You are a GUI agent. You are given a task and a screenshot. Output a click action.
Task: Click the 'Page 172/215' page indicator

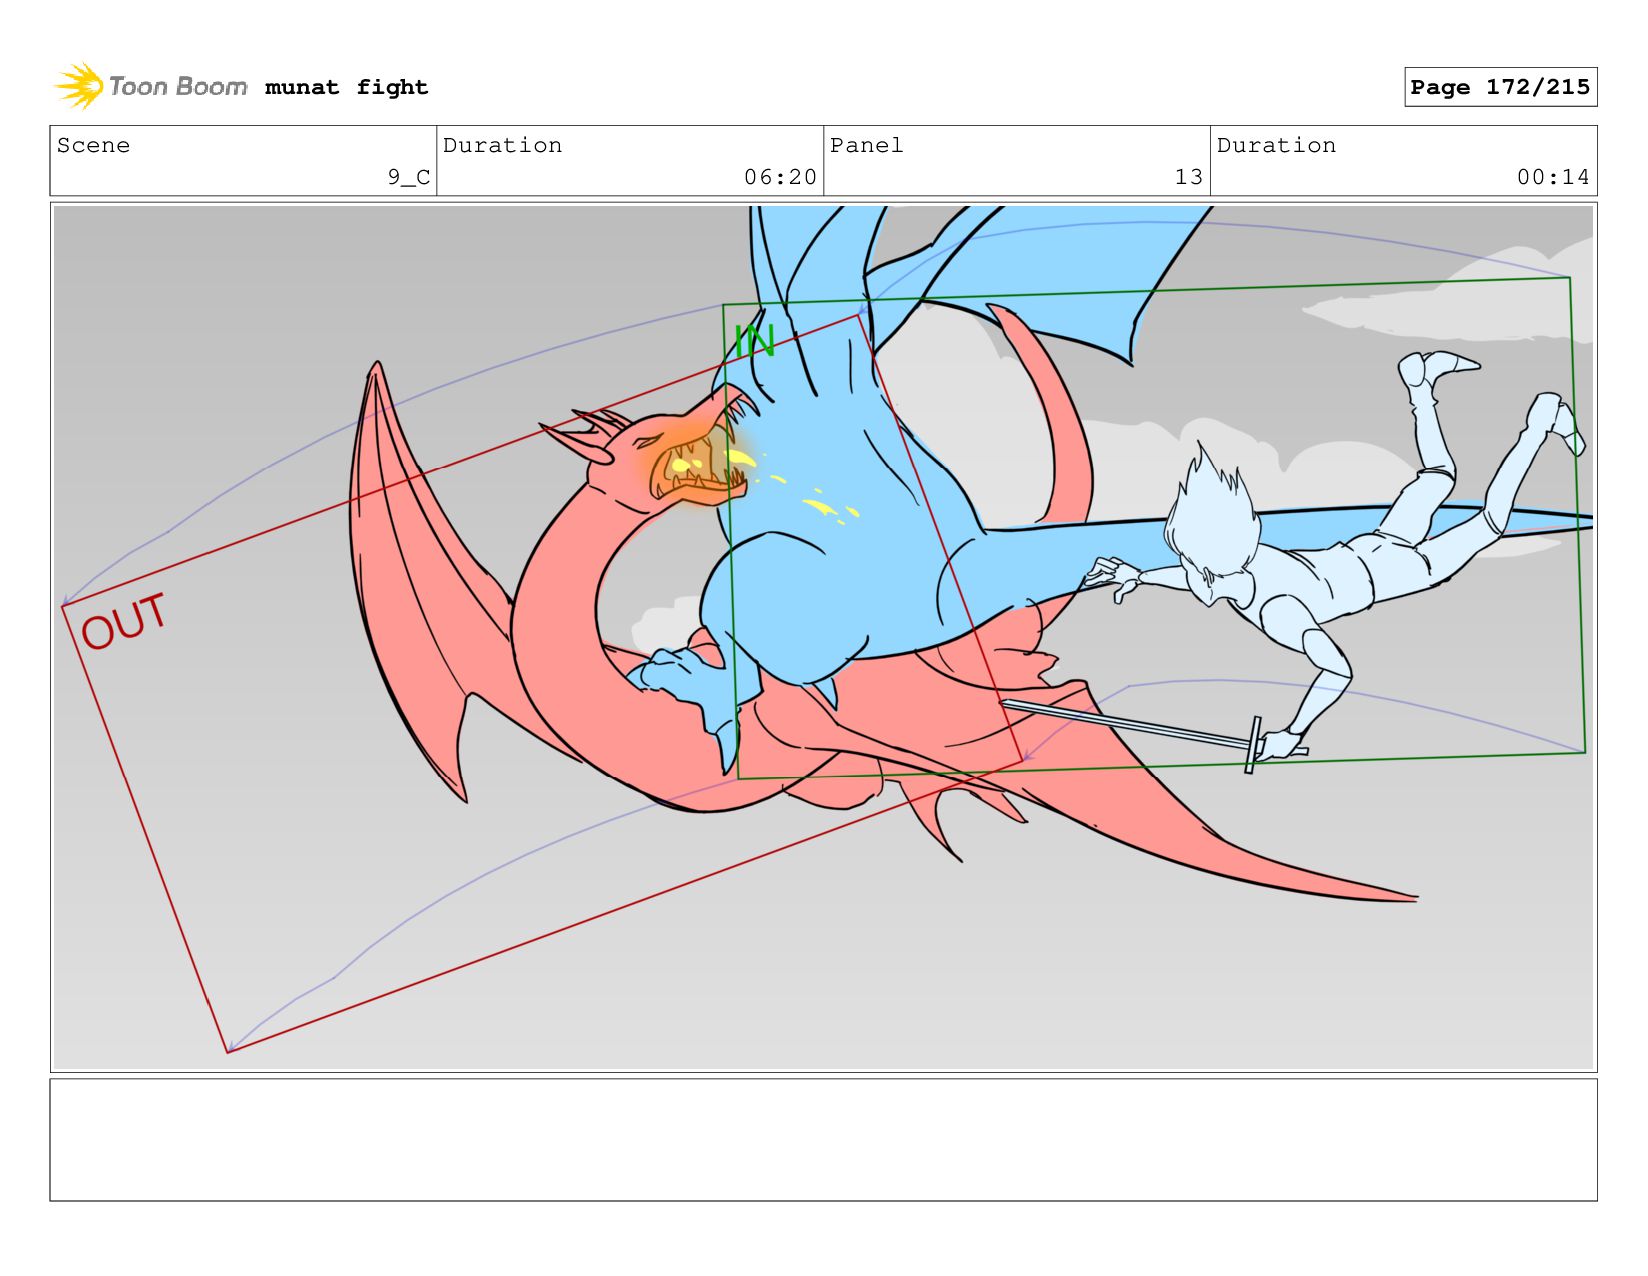coord(1500,87)
